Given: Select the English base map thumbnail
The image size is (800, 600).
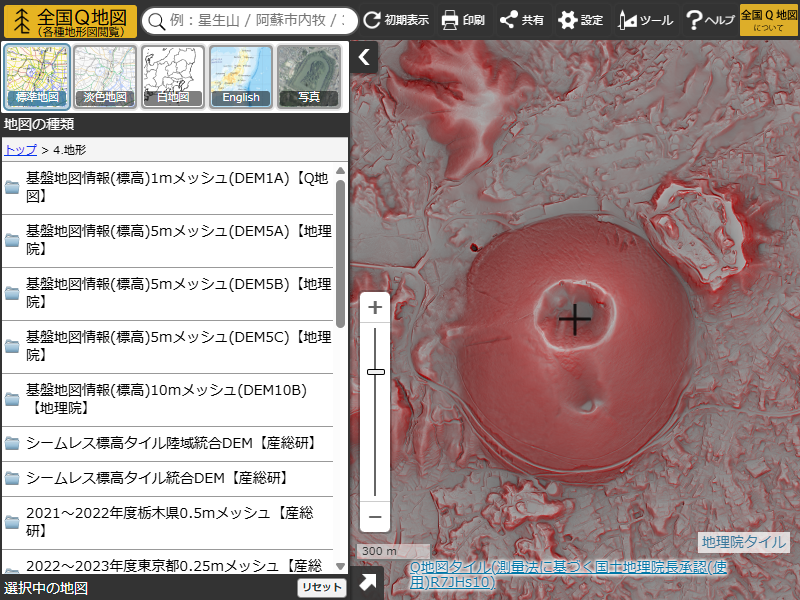Looking at the screenshot, I should 241,77.
